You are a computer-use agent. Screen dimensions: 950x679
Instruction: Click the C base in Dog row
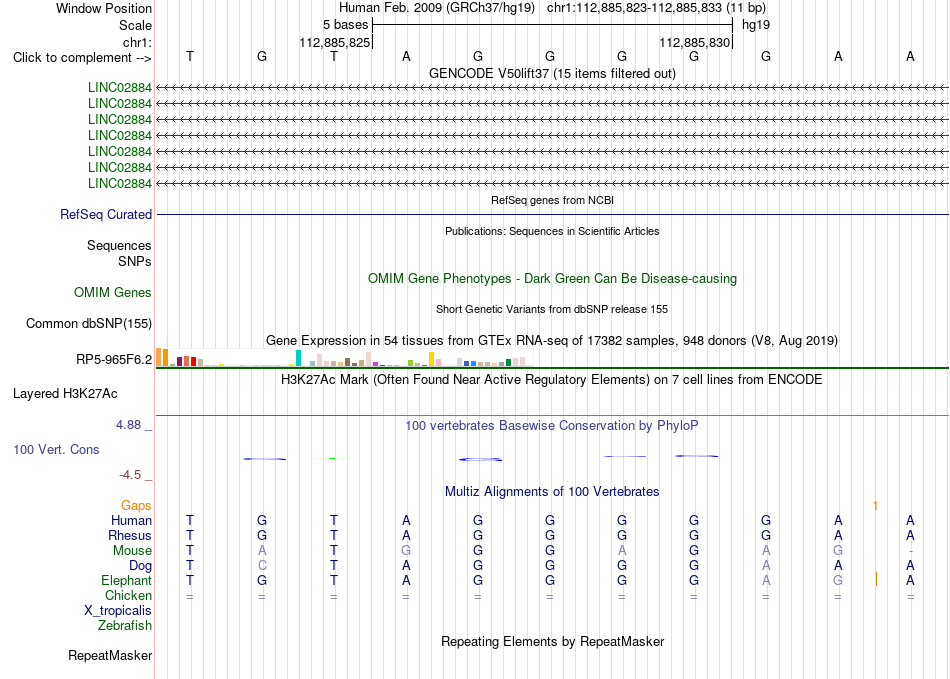tap(262, 566)
